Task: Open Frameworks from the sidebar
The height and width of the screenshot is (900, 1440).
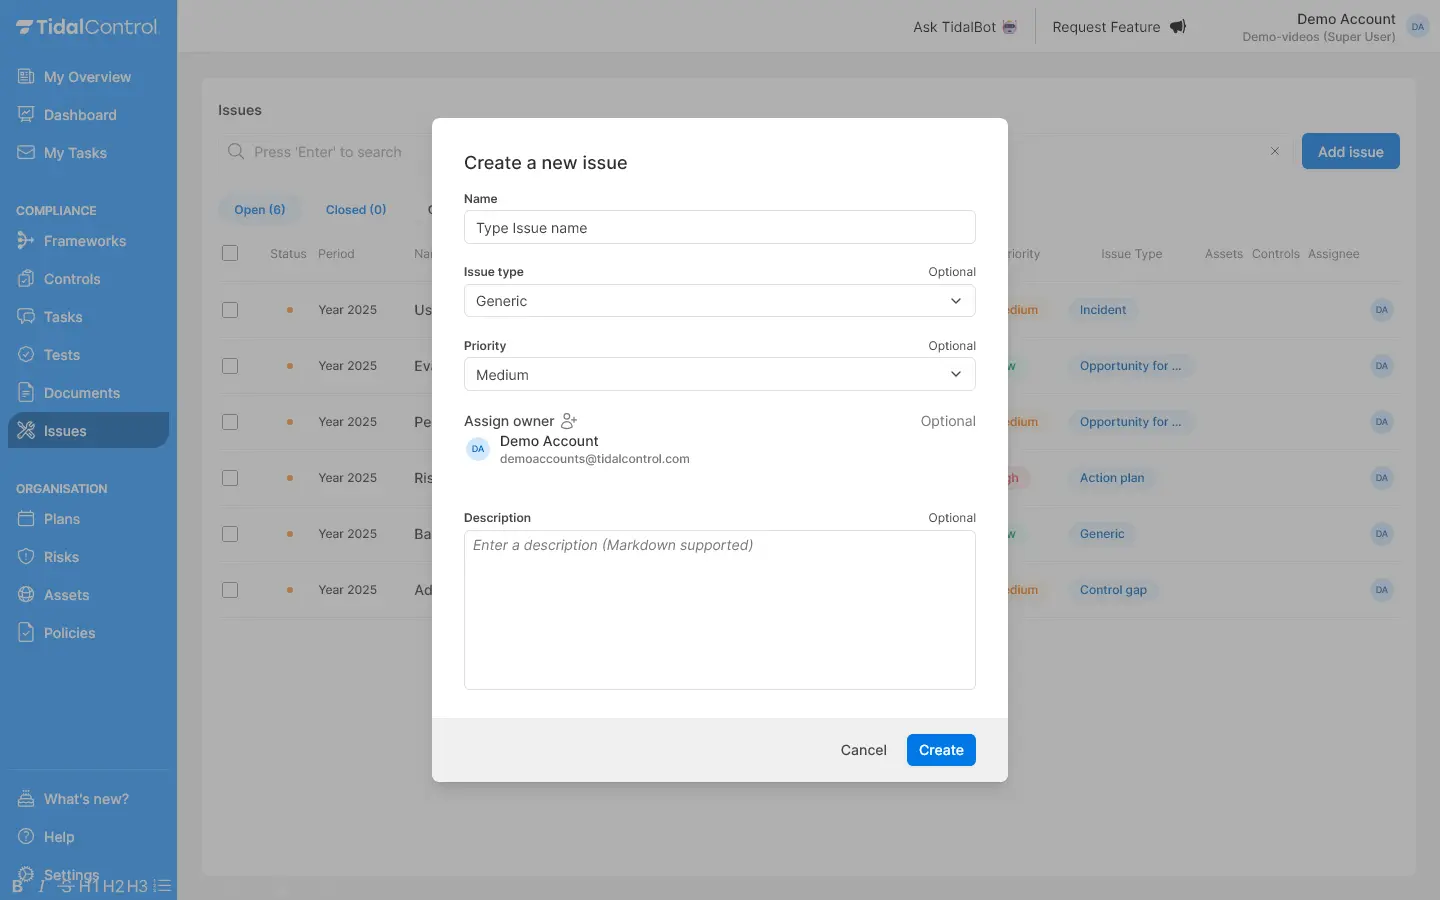Action: (x=85, y=241)
